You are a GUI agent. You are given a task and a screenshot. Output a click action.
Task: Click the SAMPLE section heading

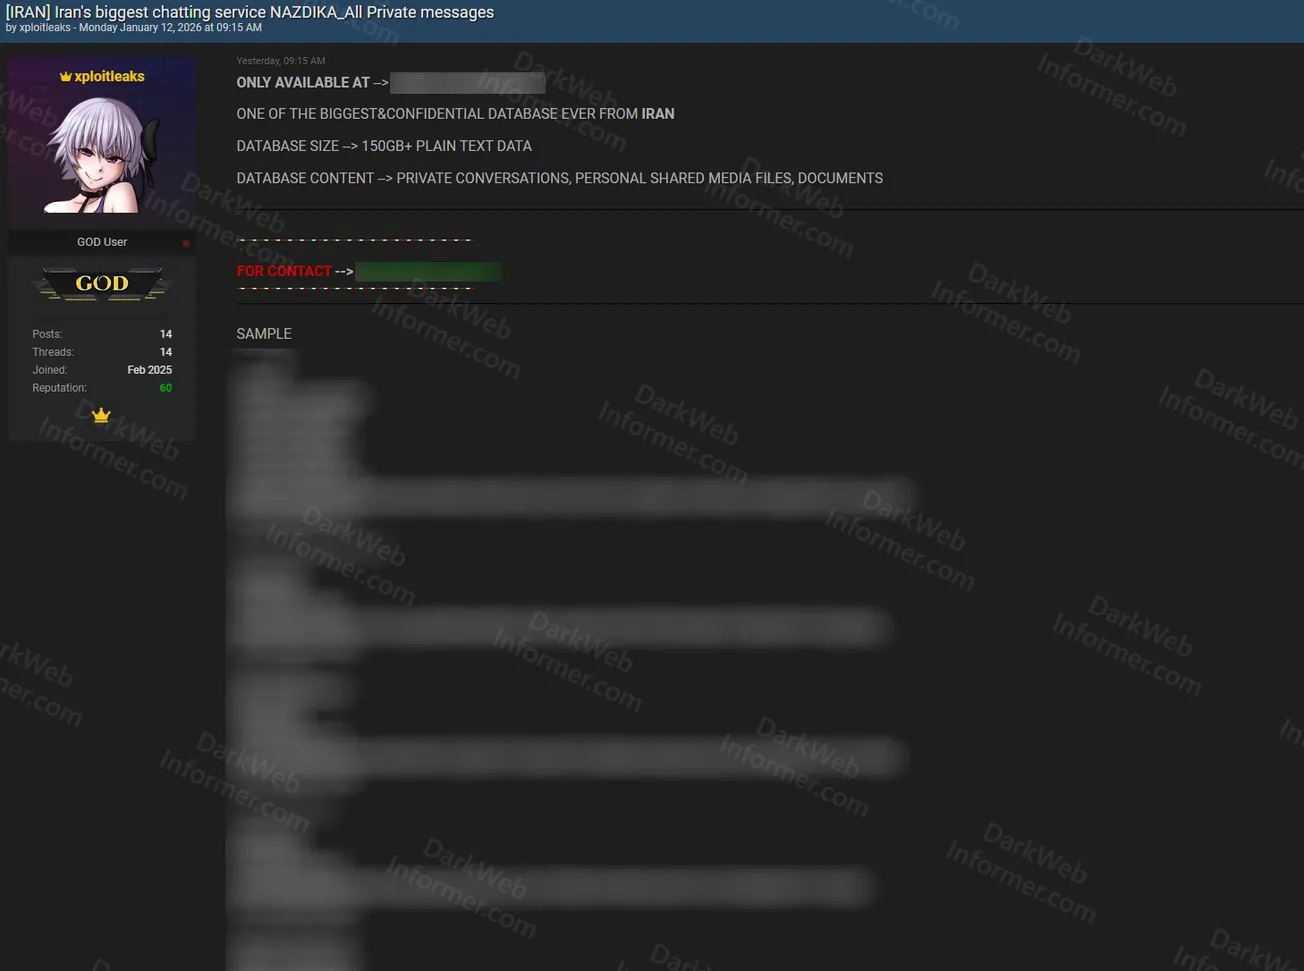(263, 333)
